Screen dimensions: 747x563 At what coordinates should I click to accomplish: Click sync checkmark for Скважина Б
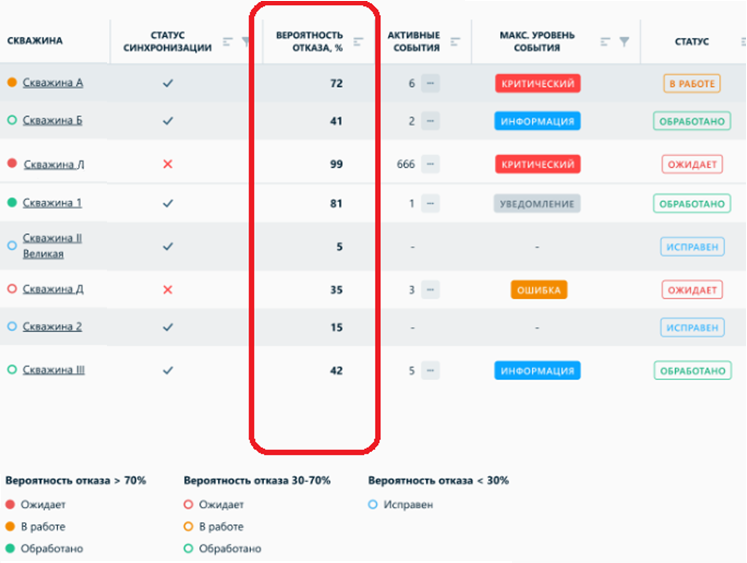click(x=168, y=121)
